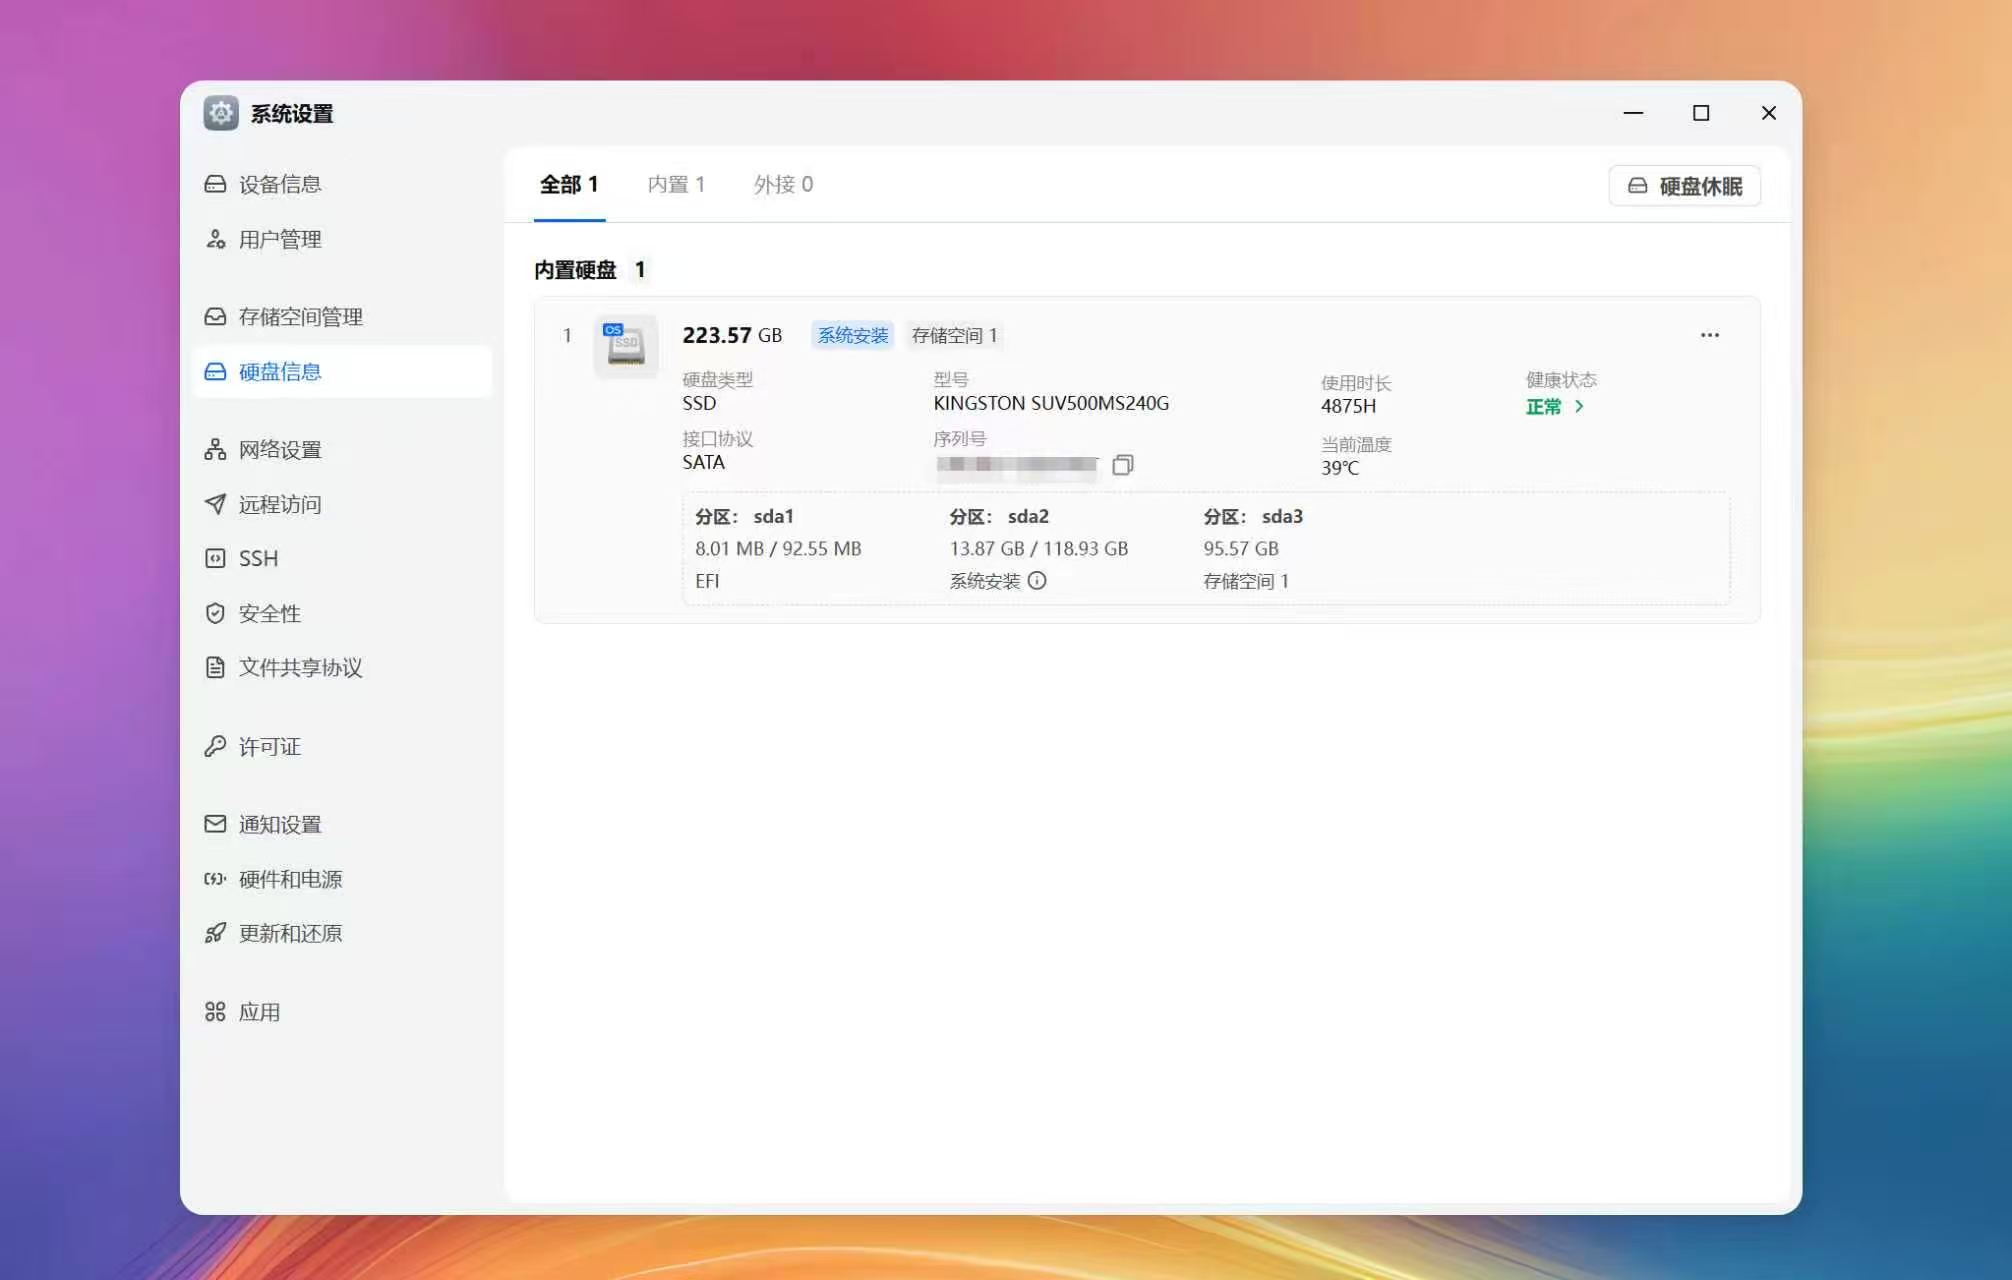Image resolution: width=2012 pixels, height=1280 pixels.
Task: Close the 系统设置 window
Action: [1768, 113]
